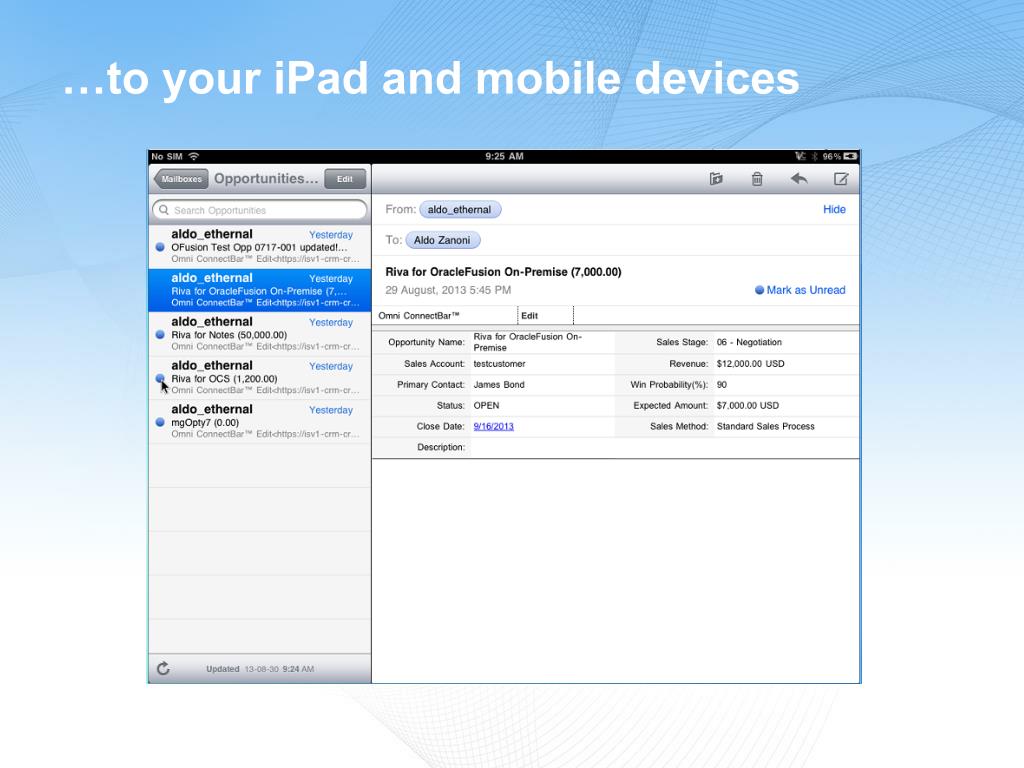Tap the Edit button beside Opportunities
The image size is (1024, 768).
point(345,179)
